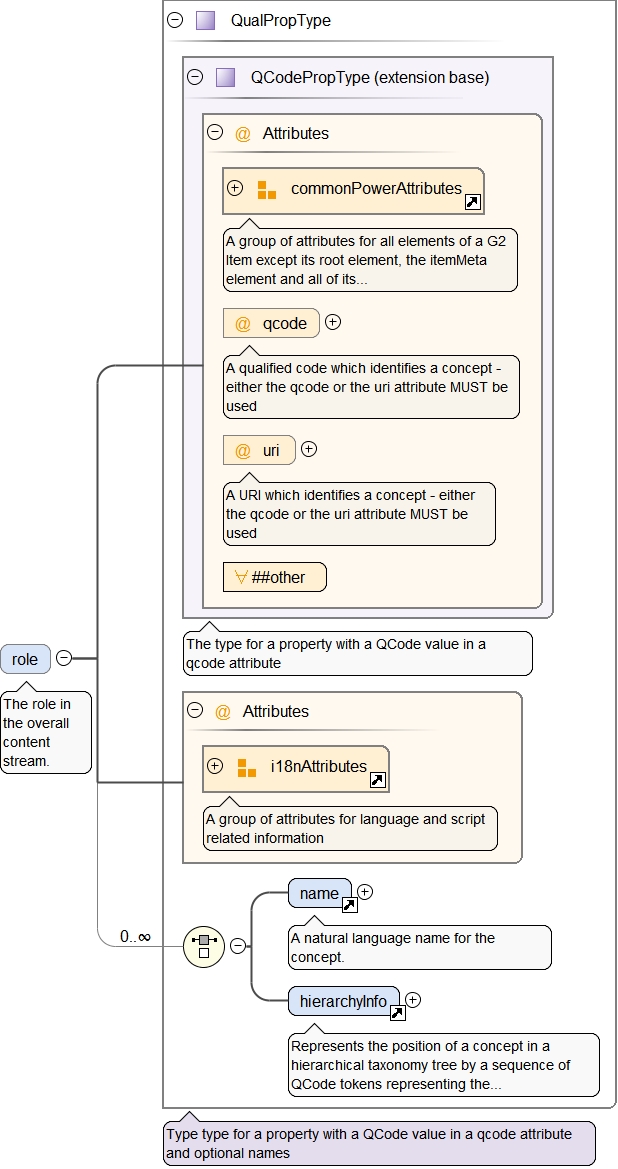The width and height of the screenshot is (618, 1169).
Task: Click the commonPowerAttributes link arrow icon
Action: coord(473,202)
